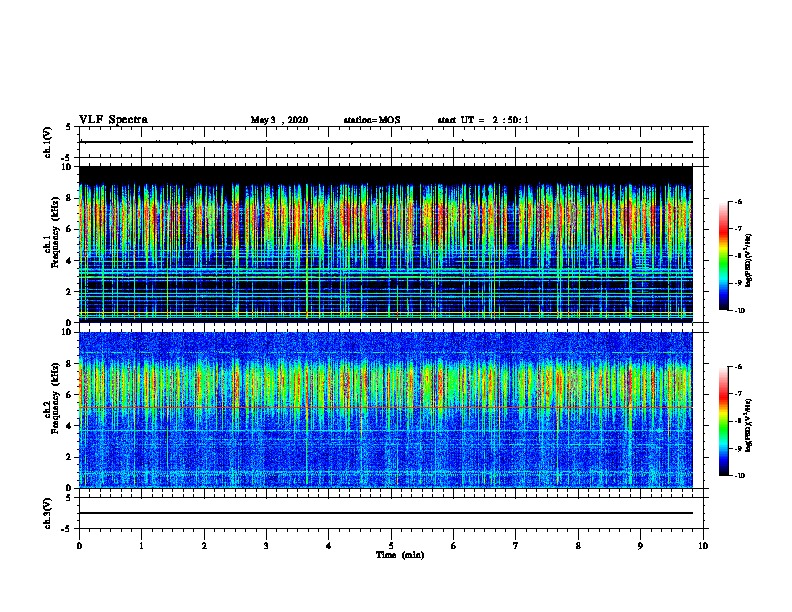Screen dimensions: 792x612
Task: Click the ch.1 "Frequency (kHz)" axis label
Action: [x=56, y=233]
